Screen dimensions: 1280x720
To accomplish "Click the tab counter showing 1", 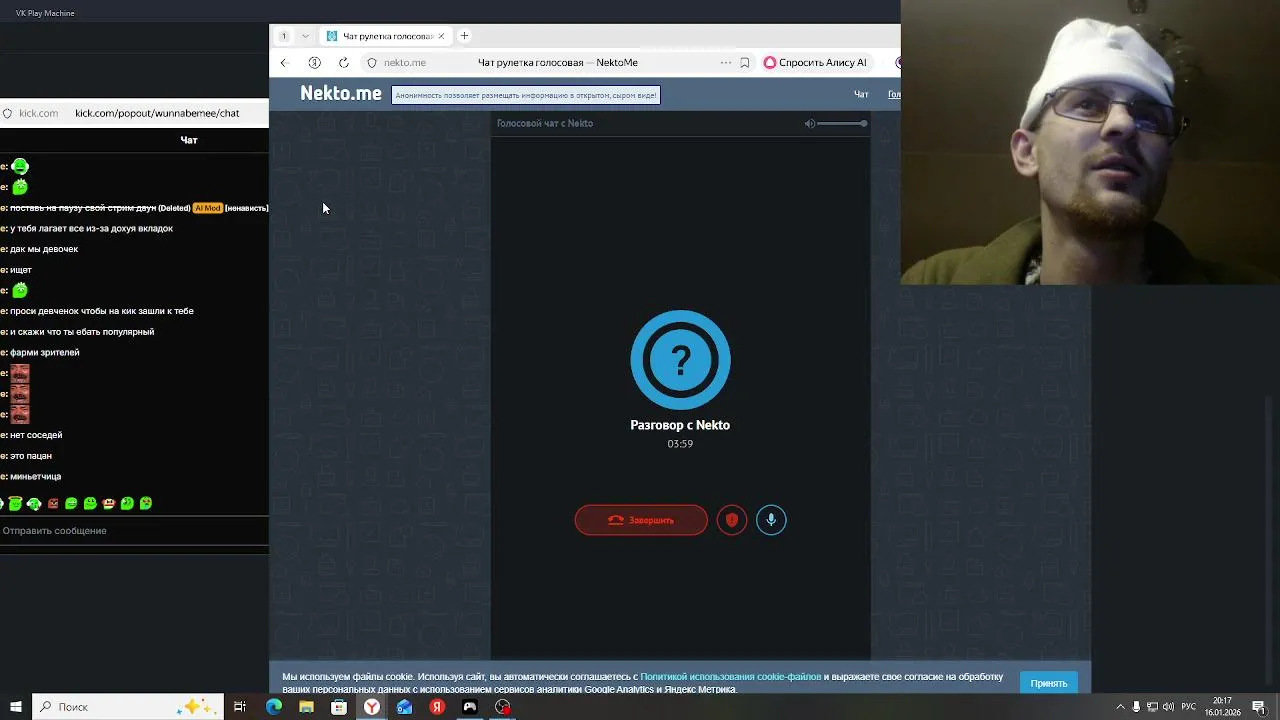I will click(283, 36).
